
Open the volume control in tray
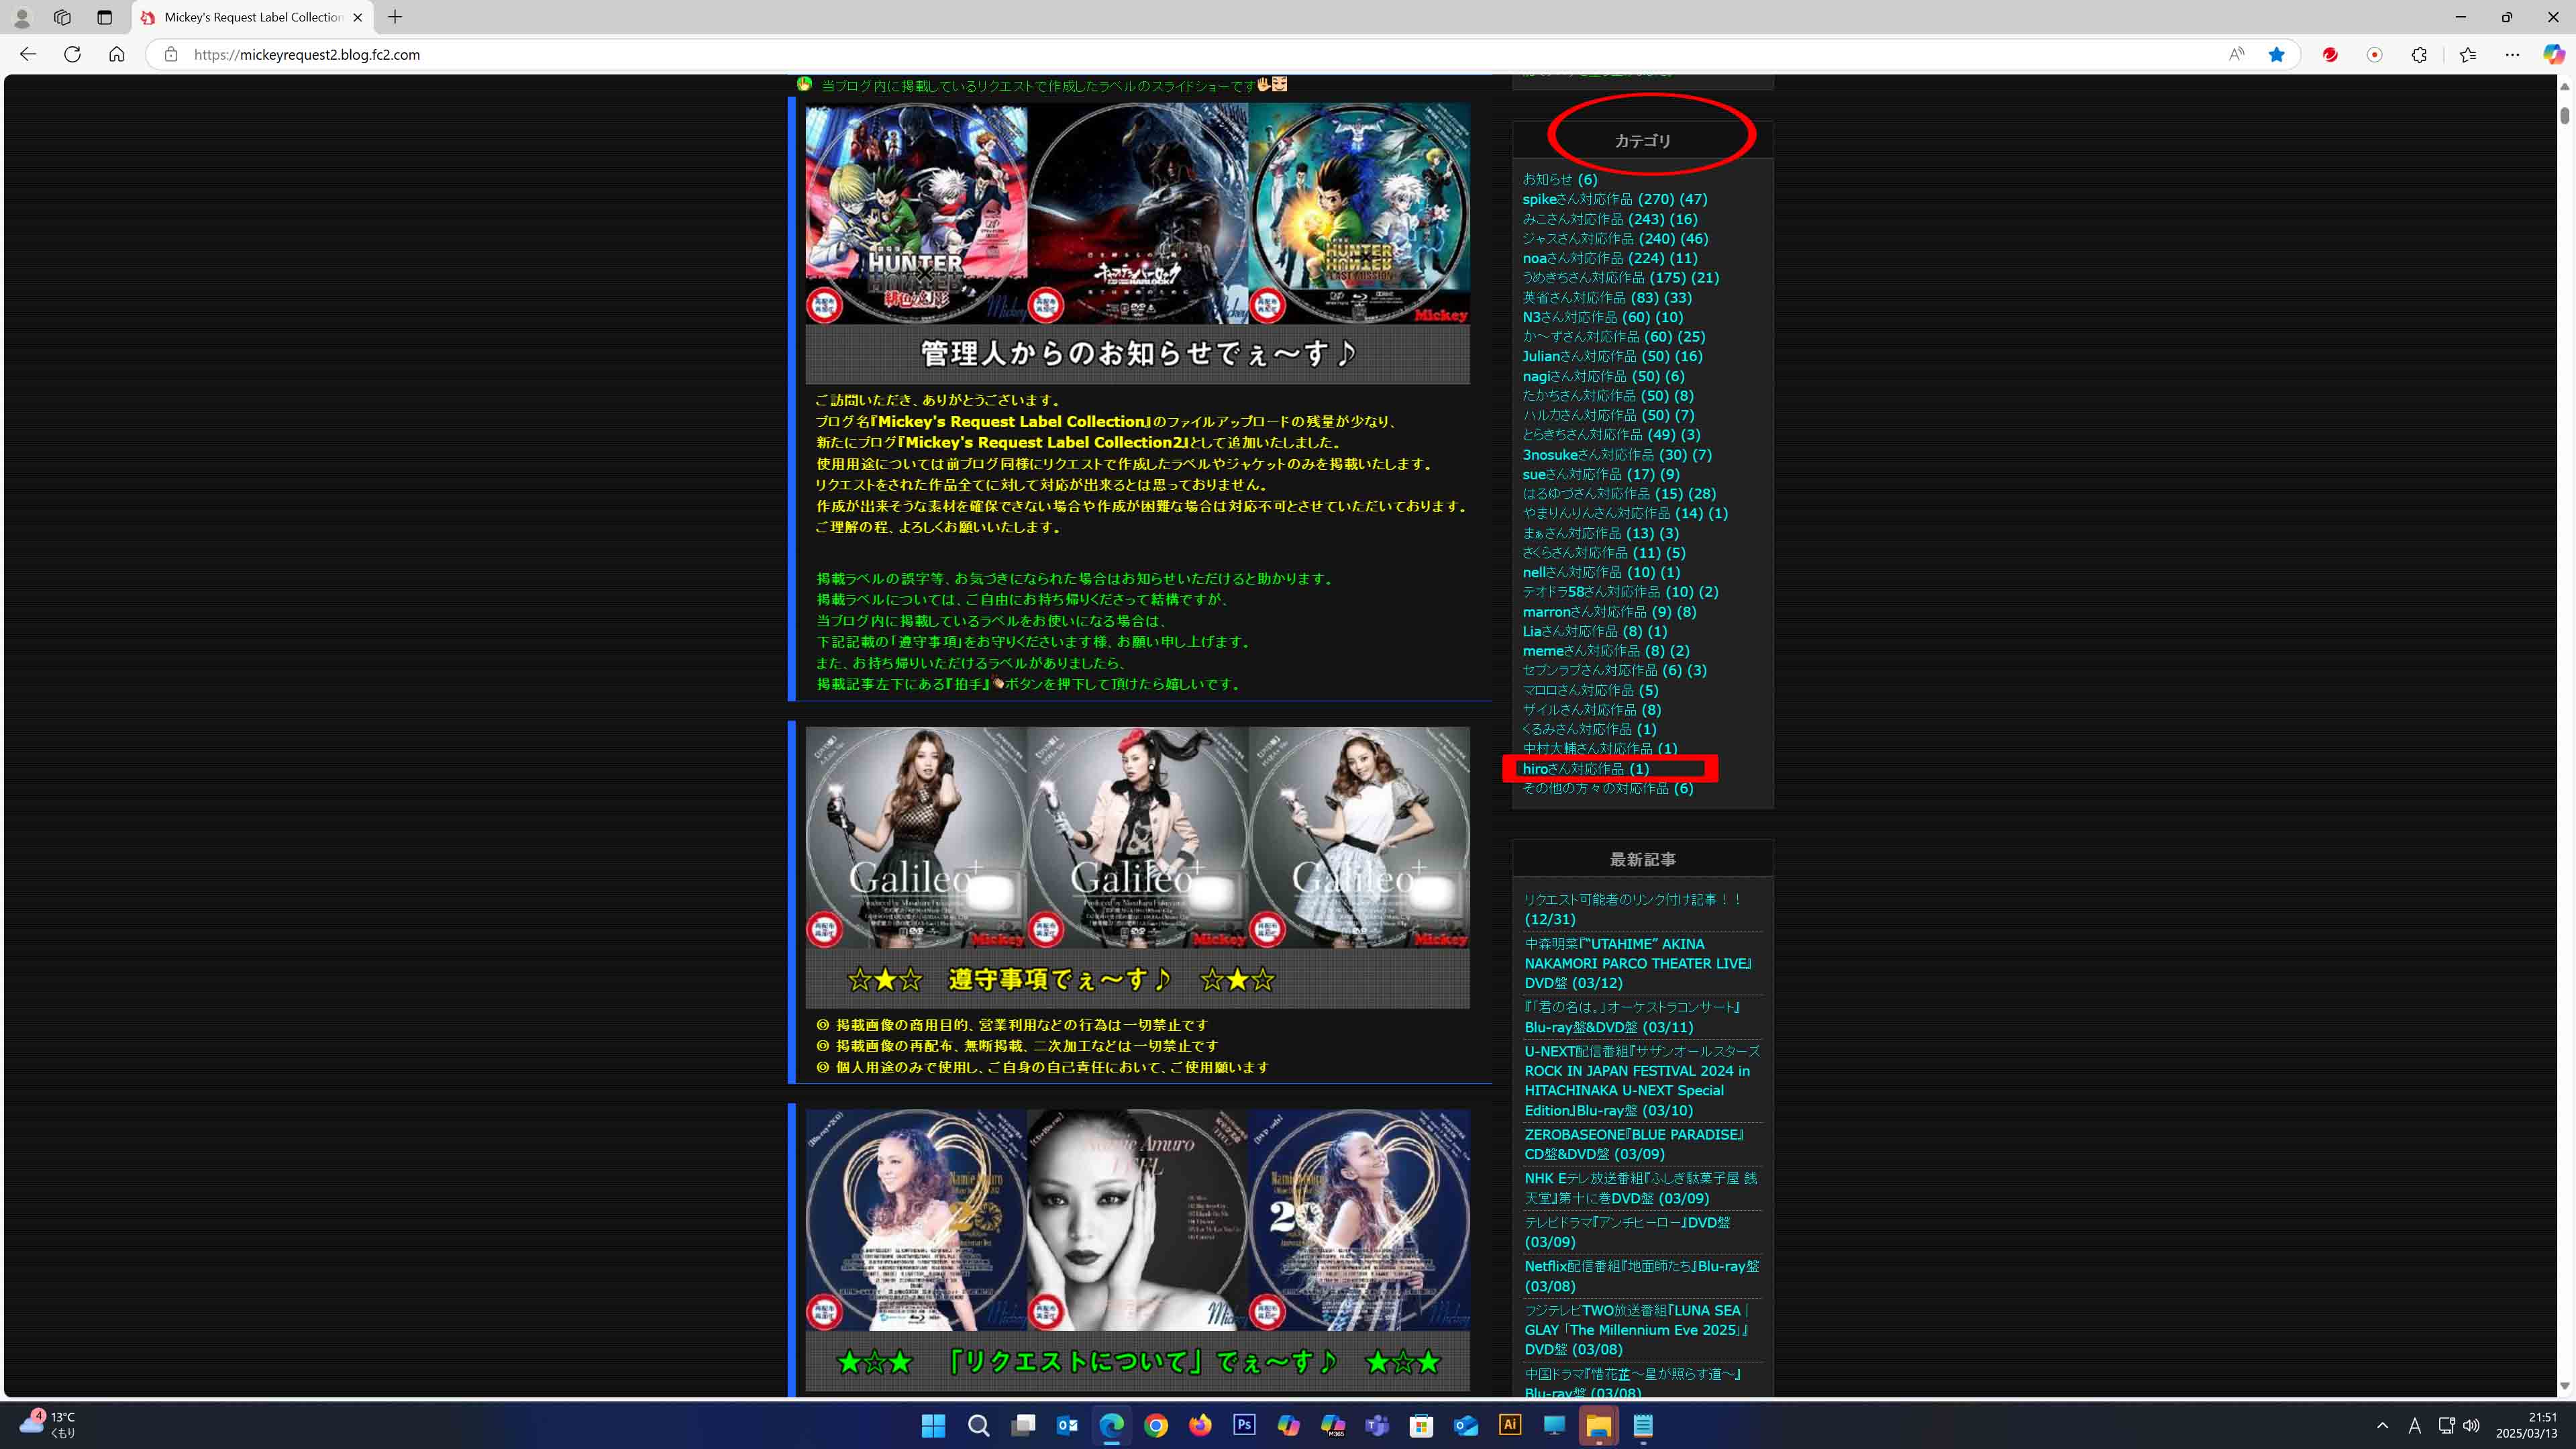coord(2471,1425)
